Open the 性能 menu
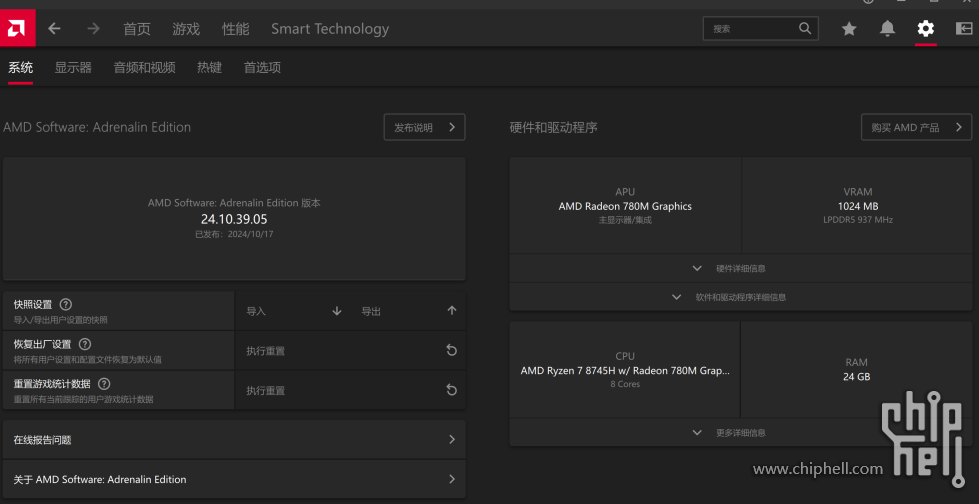The width and height of the screenshot is (979, 504). [235, 29]
